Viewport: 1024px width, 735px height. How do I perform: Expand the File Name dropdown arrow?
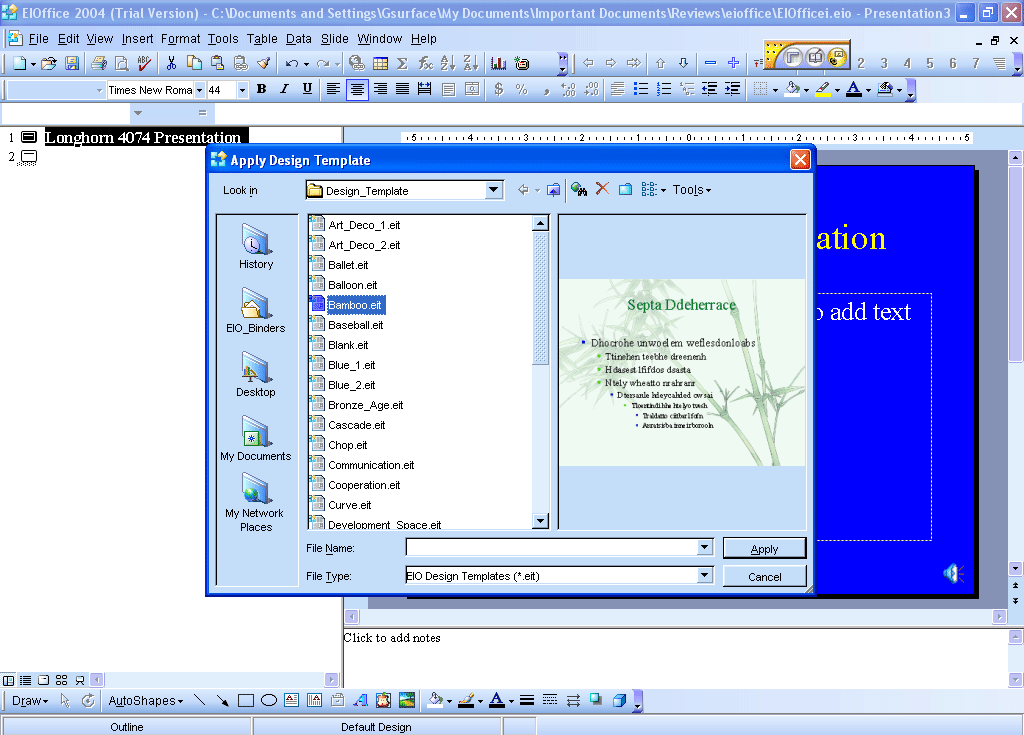[x=705, y=547]
